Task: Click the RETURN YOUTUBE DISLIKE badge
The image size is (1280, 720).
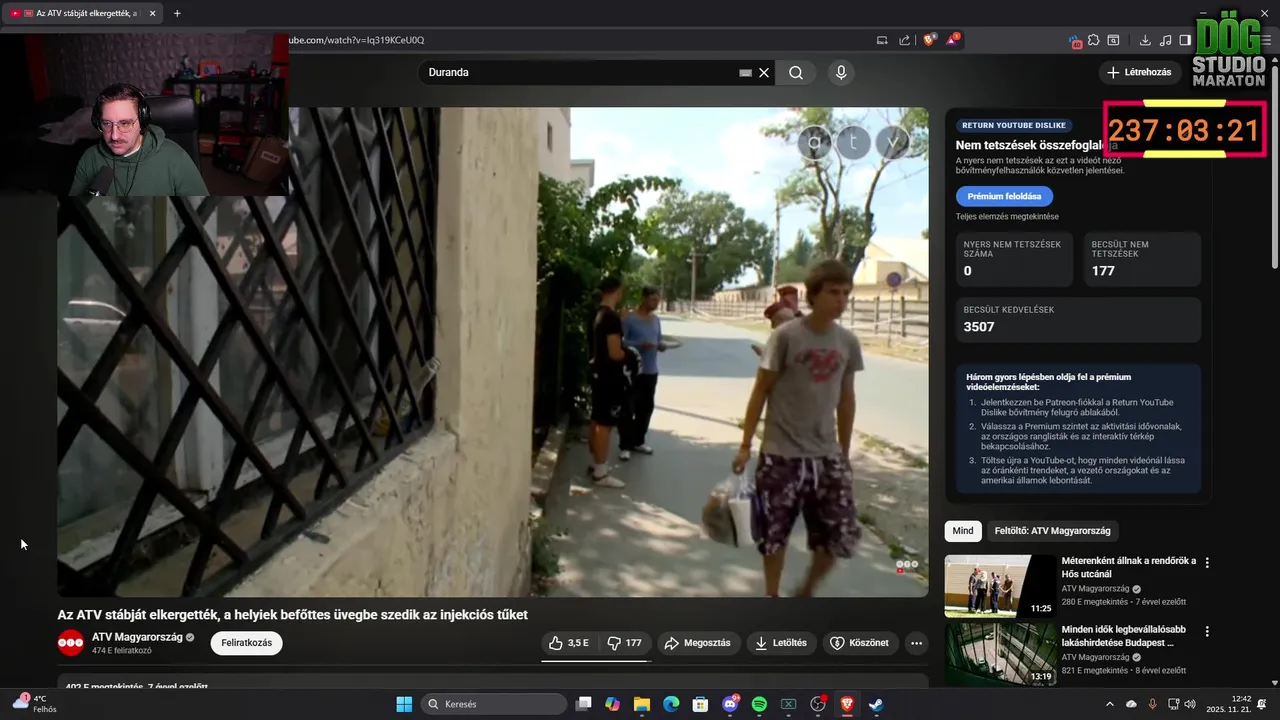Action: point(1014,125)
